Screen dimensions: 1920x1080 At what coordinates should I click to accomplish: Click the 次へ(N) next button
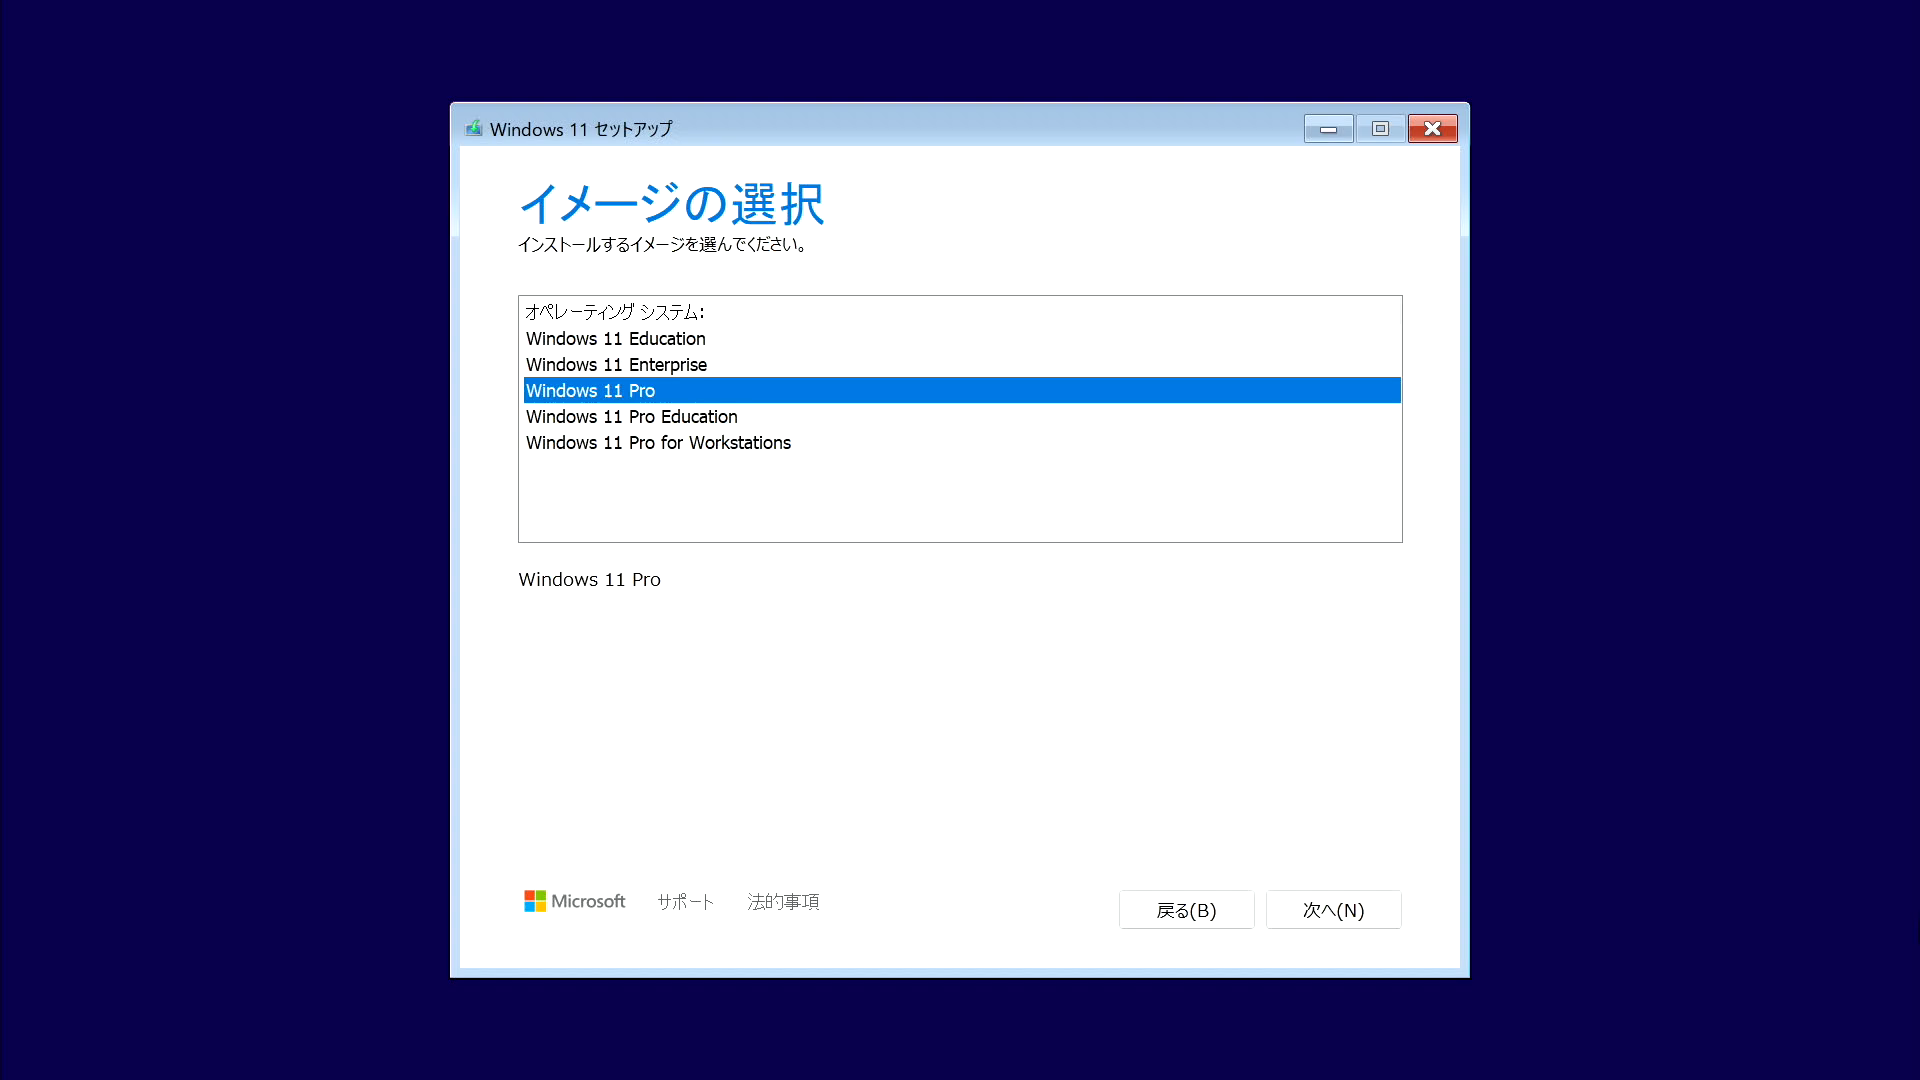tap(1333, 910)
